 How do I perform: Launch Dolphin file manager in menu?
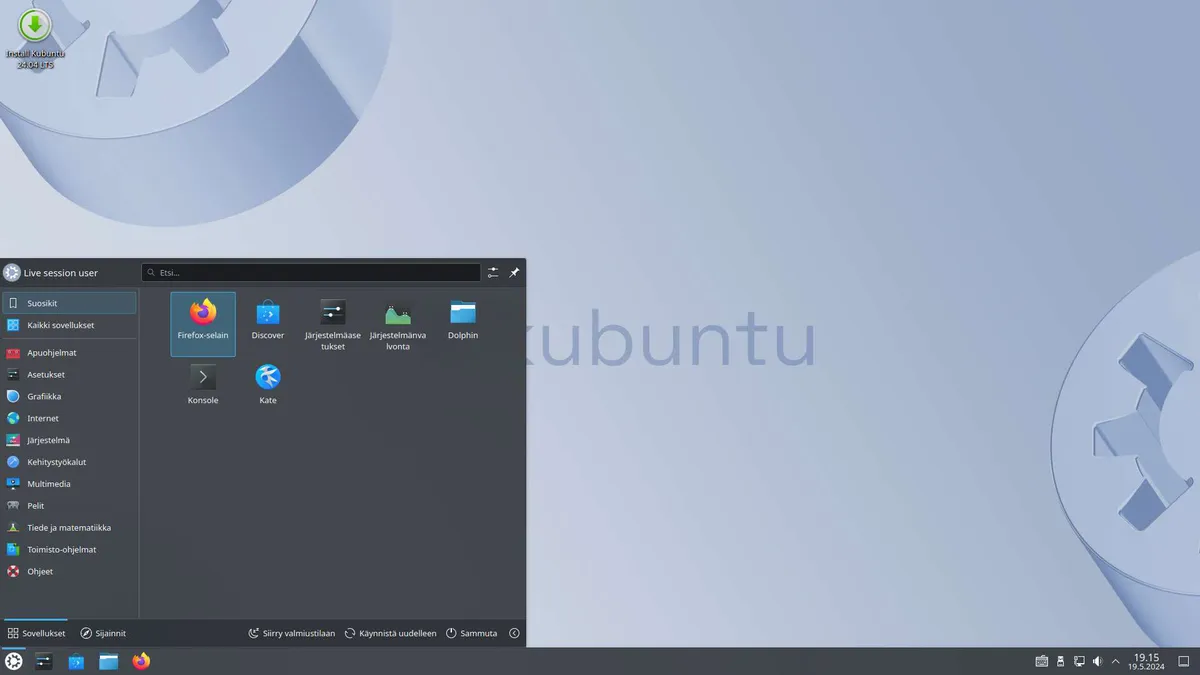[x=463, y=322]
